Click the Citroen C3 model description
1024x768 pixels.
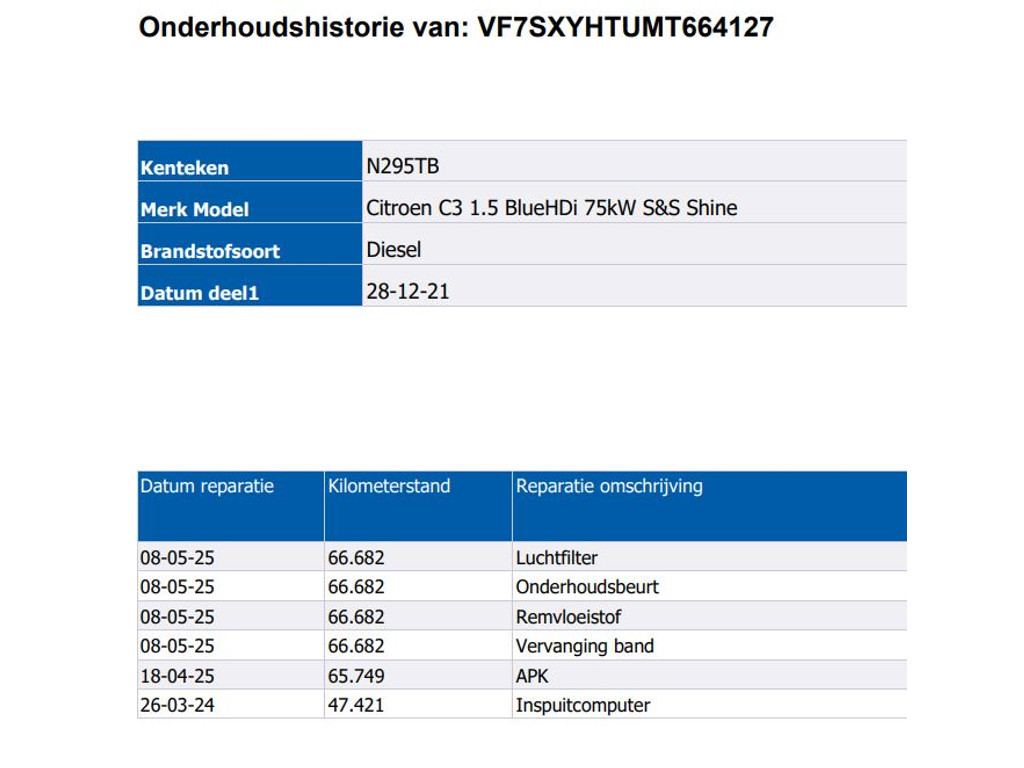pos(552,208)
